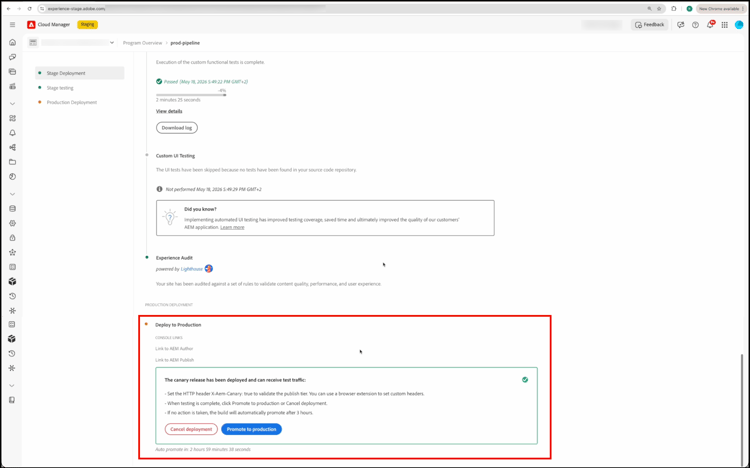Open the New Chrome available menu
This screenshot has width=750, height=468.
pos(720,9)
